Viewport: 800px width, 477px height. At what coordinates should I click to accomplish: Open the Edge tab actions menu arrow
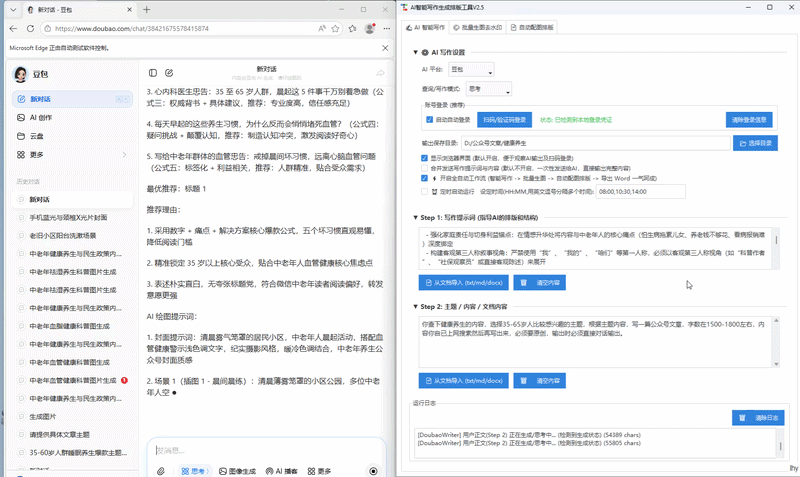[13, 9]
